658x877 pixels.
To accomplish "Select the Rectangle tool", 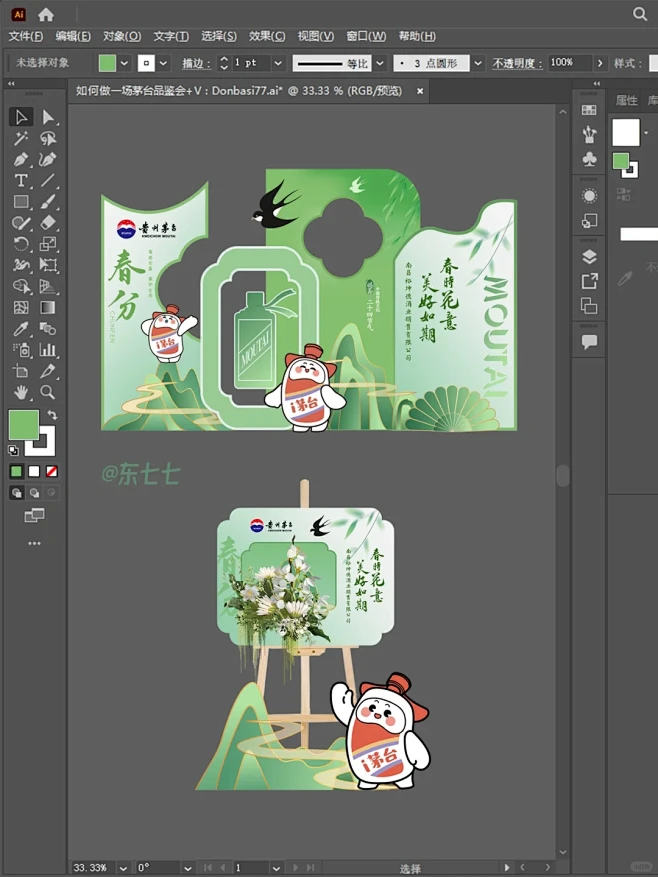I will pos(21,201).
